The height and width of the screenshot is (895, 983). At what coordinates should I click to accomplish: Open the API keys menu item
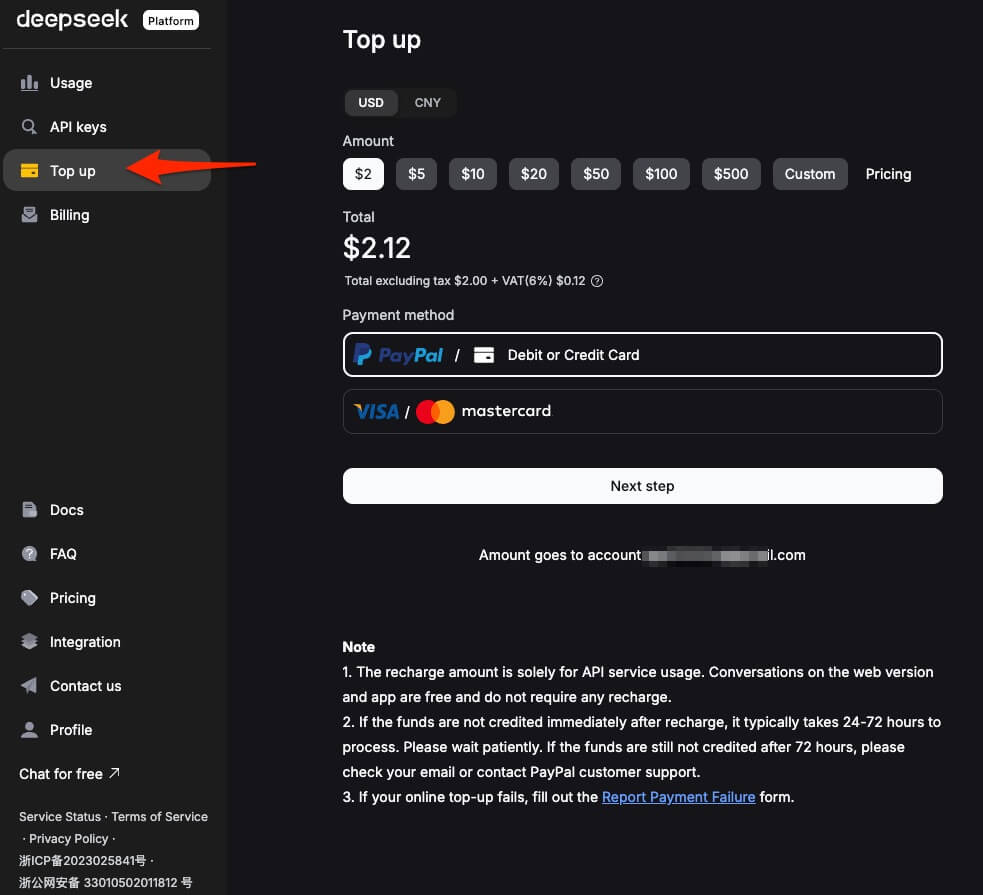click(x=107, y=127)
